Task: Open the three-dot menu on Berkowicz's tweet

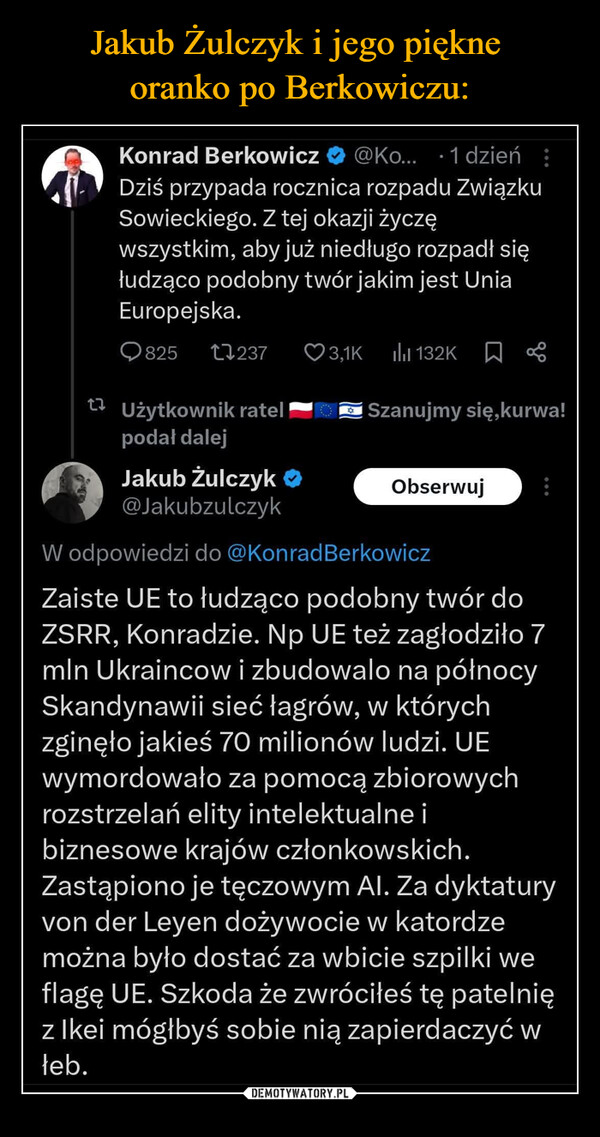Action: [546, 159]
